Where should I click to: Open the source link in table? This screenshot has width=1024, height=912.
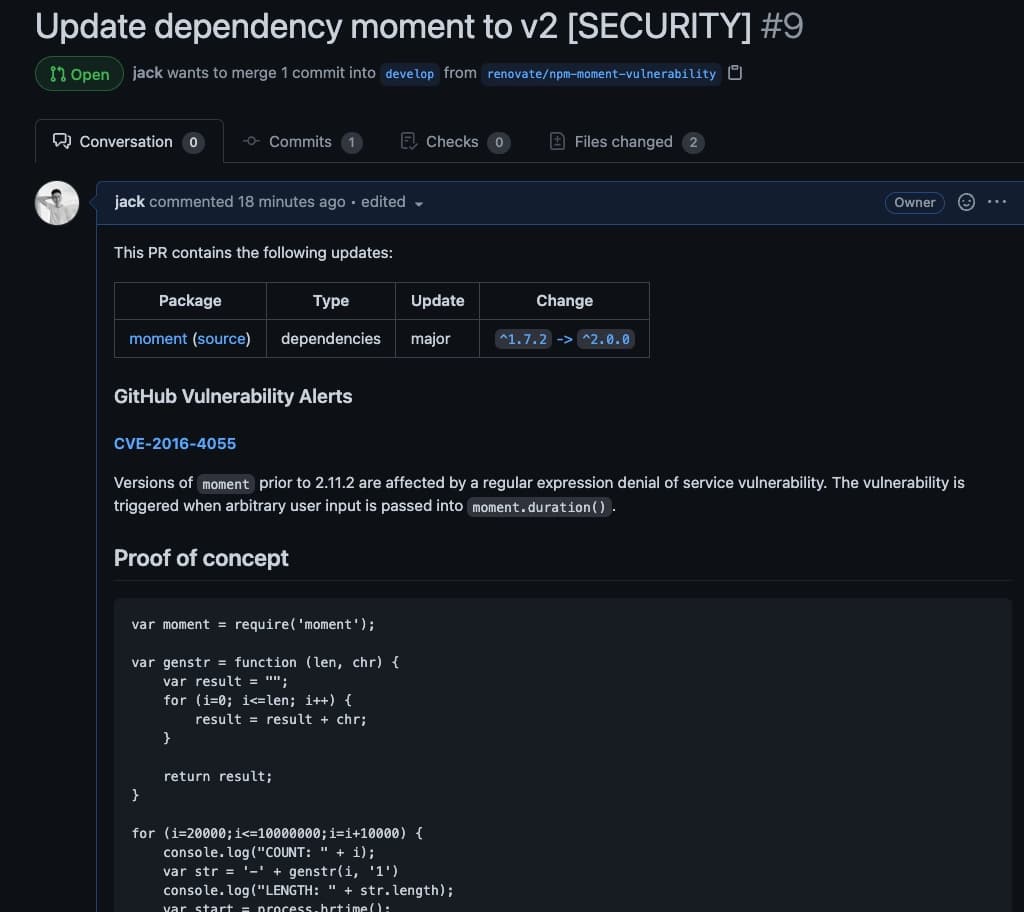click(221, 338)
